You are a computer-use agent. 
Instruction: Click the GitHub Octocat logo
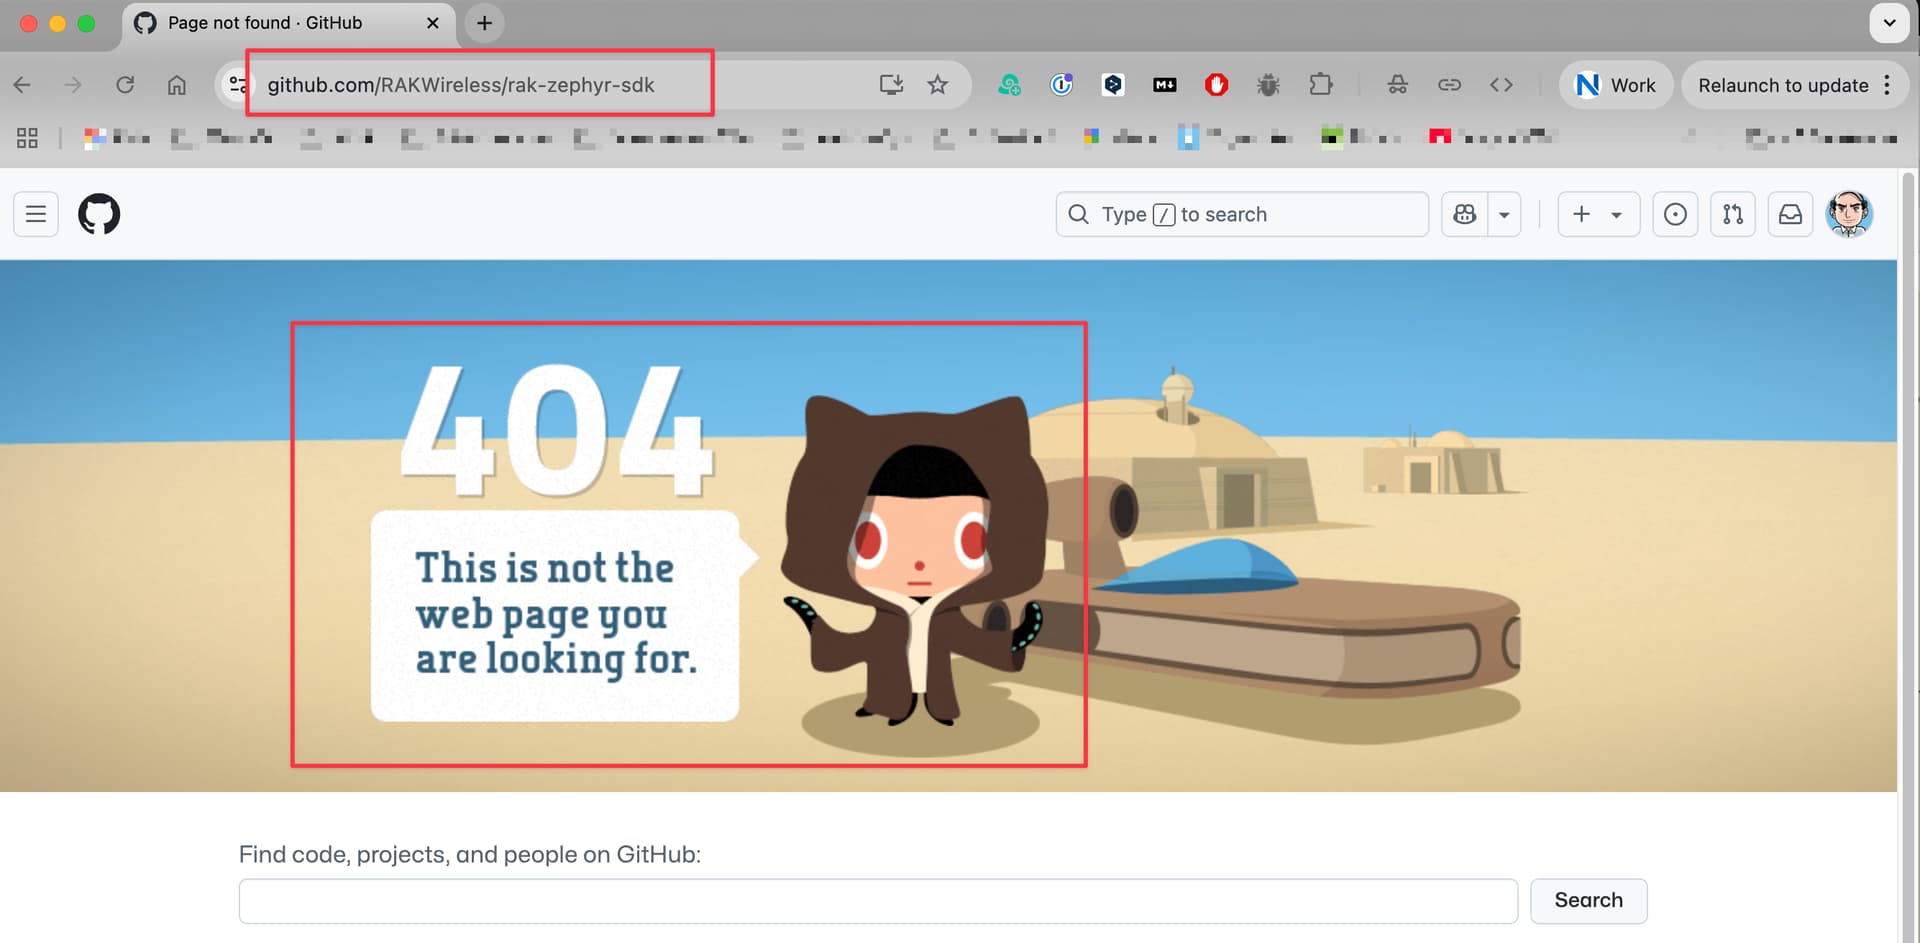point(99,214)
